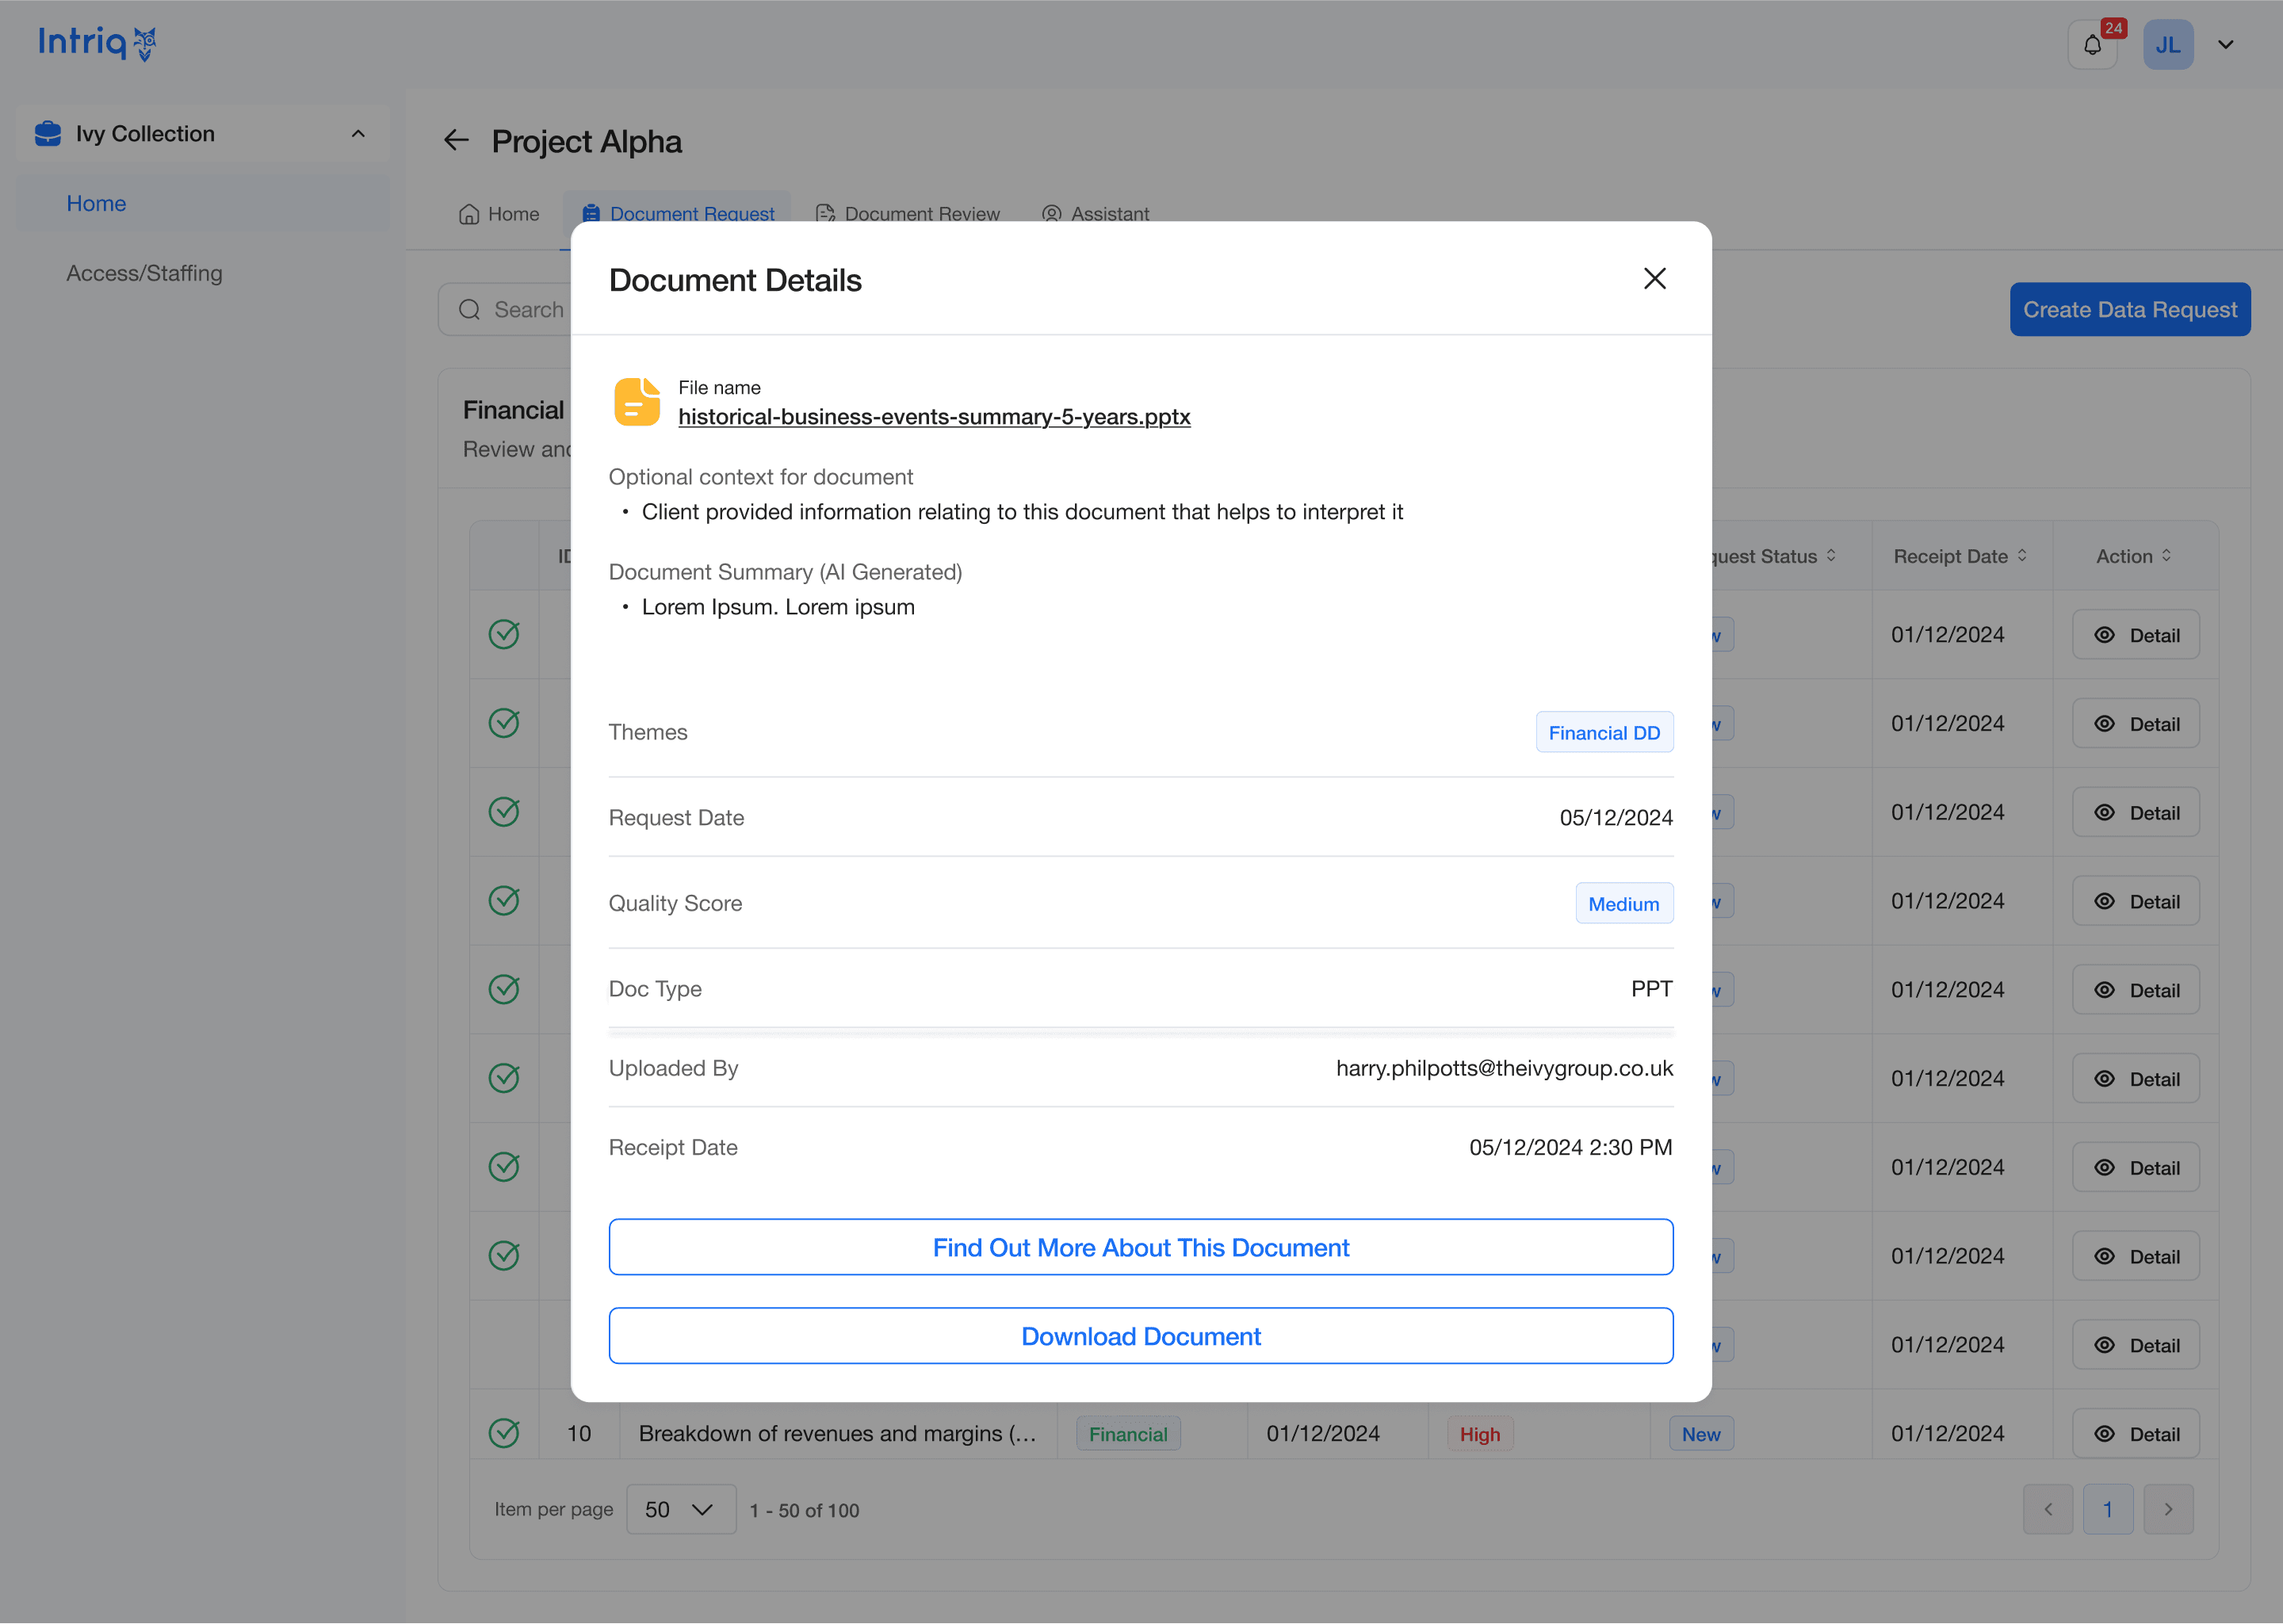Click the Ivy Collection briefcase icon
The image size is (2283, 1624).
pyautogui.click(x=48, y=134)
